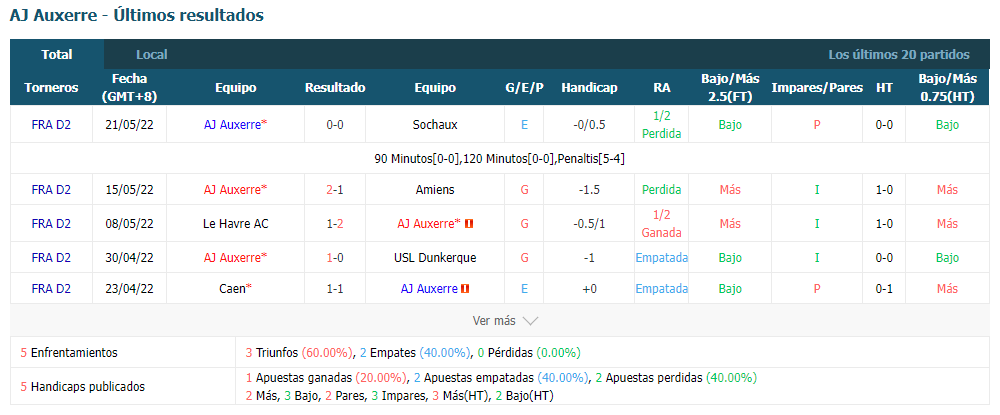The width and height of the screenshot is (1000, 415).
Task: Open the Amiens team page
Action: (435, 190)
